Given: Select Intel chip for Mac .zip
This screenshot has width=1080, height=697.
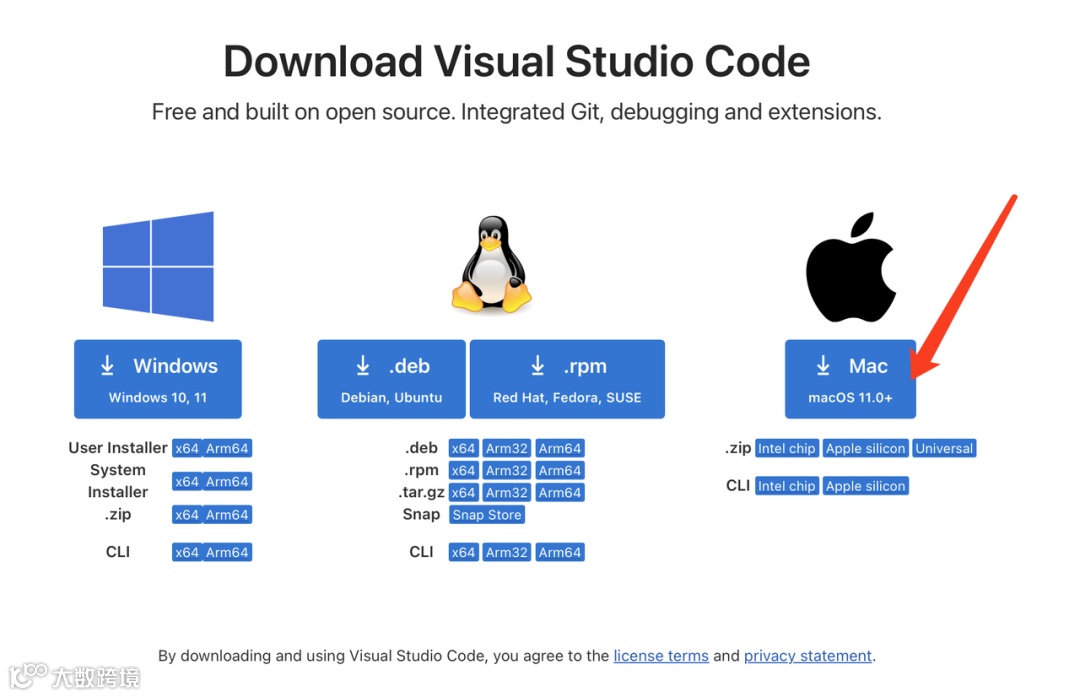Looking at the screenshot, I should pos(787,448).
